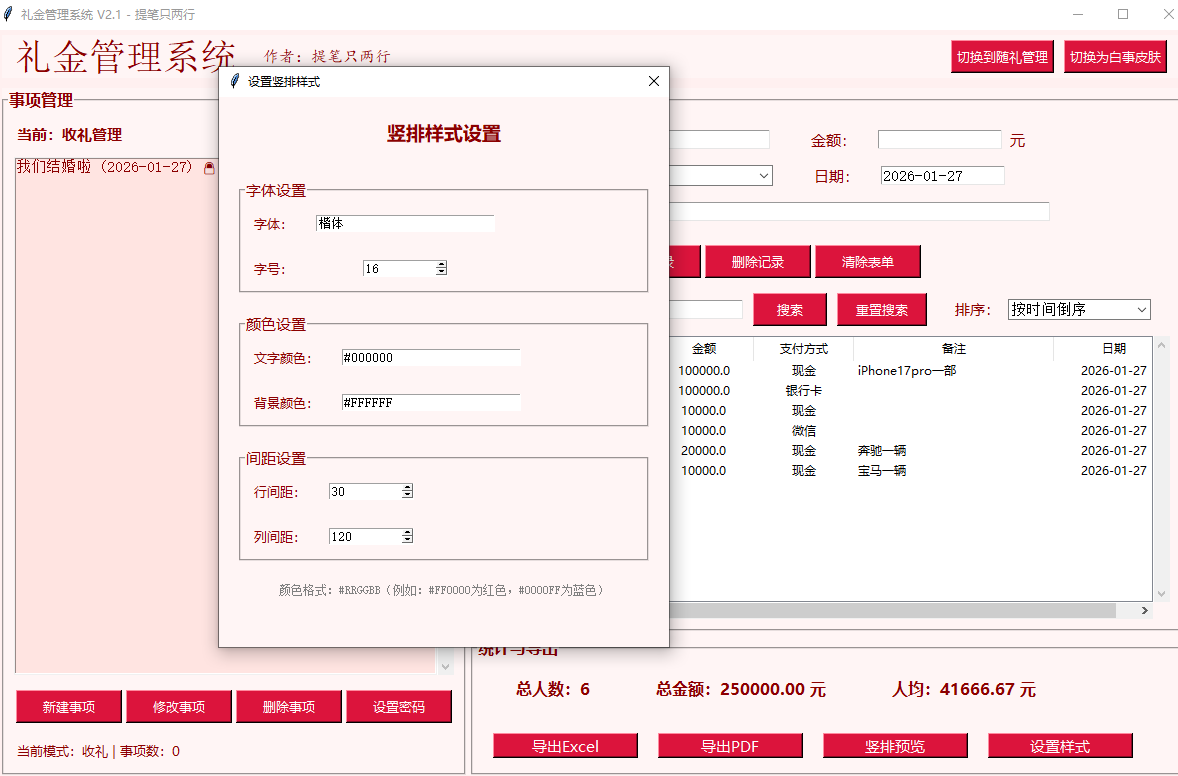Screen dimensions: 1178x776
Task: Click the 设置密码 button
Action: (x=399, y=706)
